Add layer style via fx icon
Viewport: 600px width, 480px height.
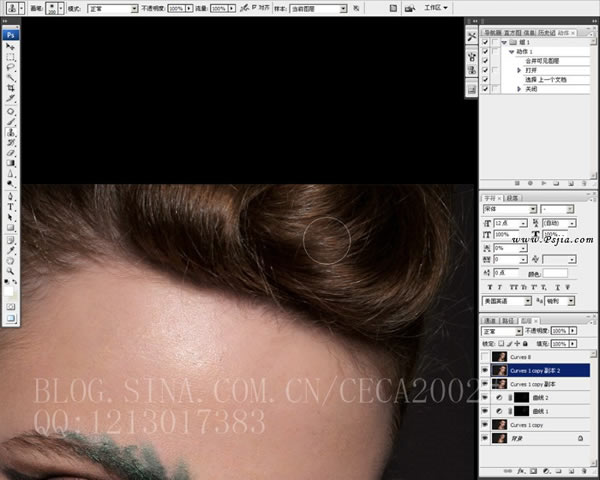(x=521, y=471)
